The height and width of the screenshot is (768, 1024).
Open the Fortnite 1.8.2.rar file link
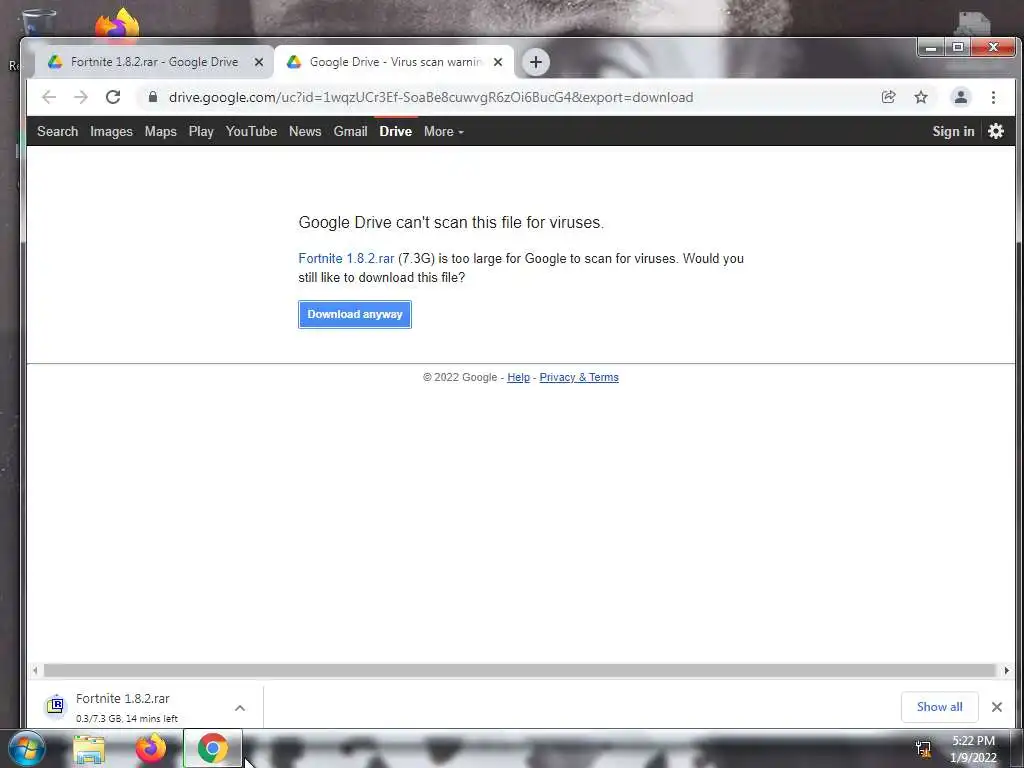(x=346, y=259)
